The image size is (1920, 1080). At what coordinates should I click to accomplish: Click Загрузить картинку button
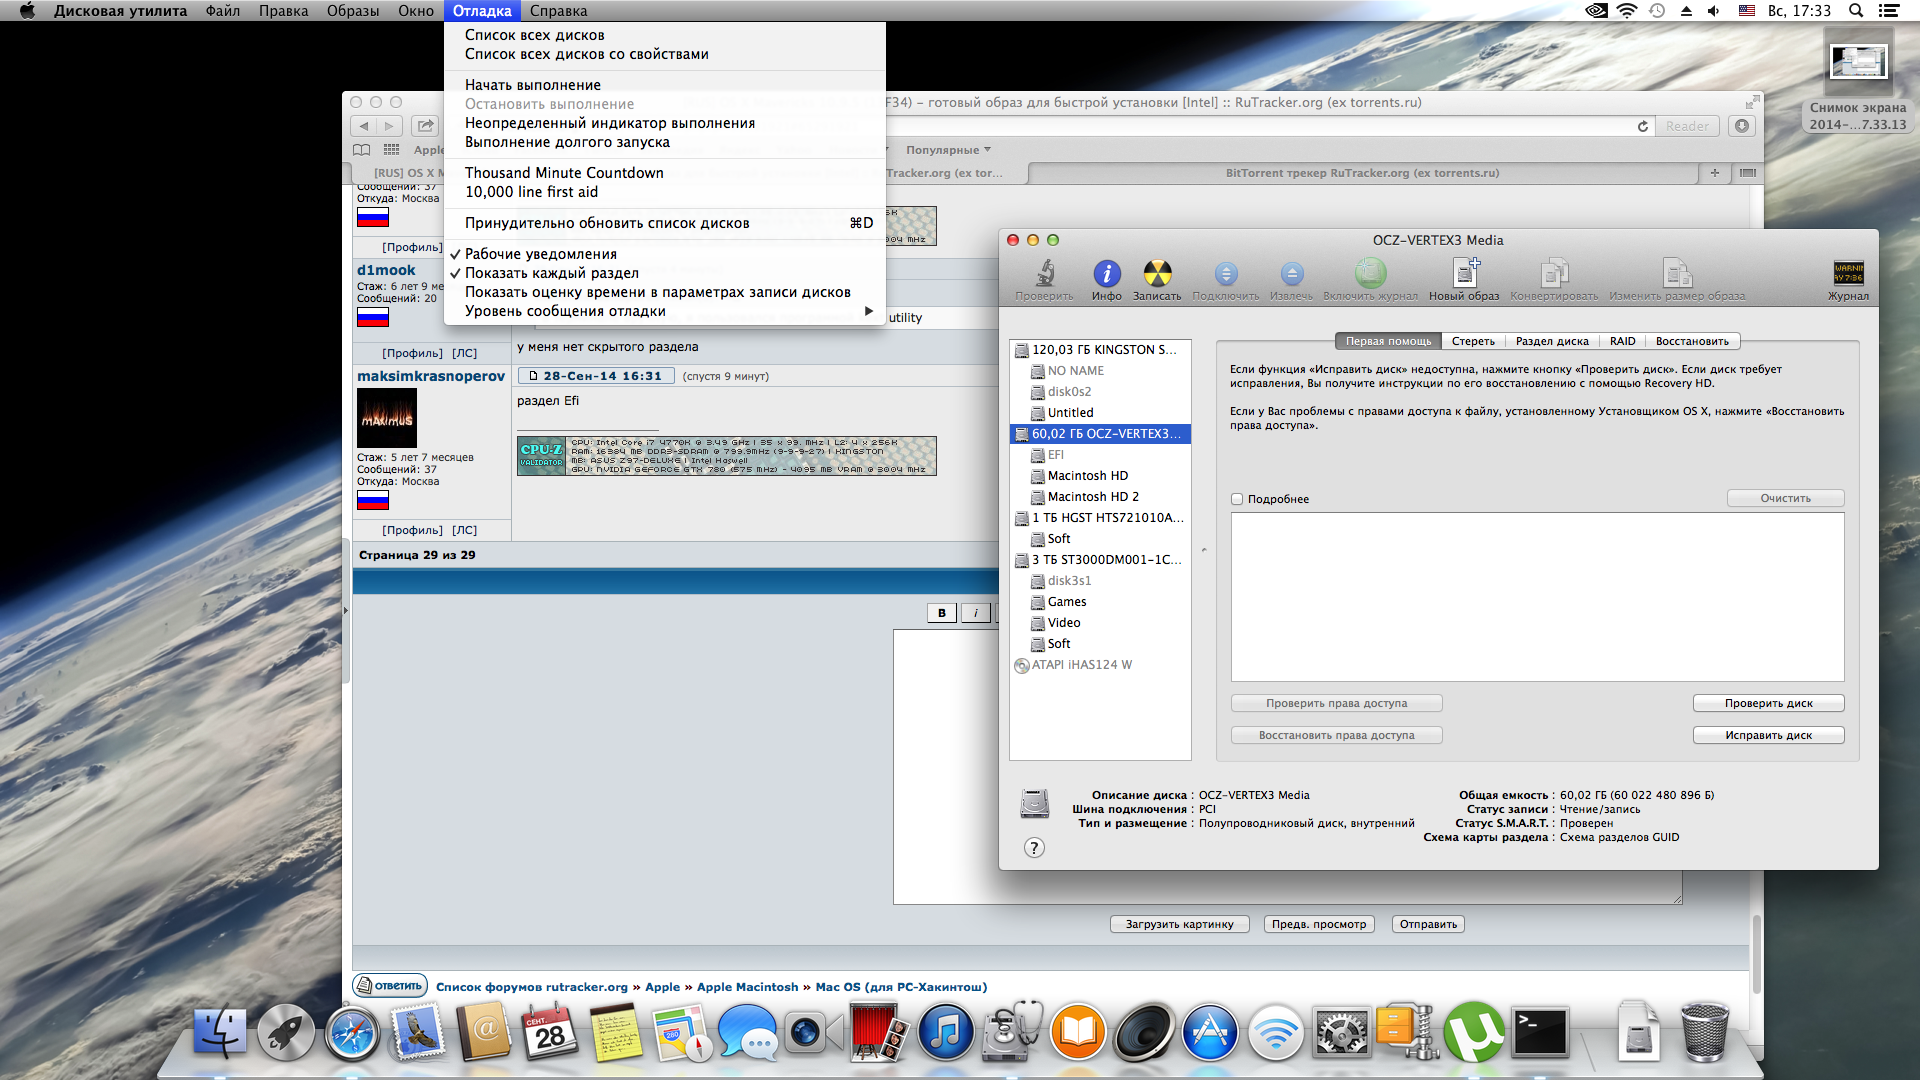1179,924
